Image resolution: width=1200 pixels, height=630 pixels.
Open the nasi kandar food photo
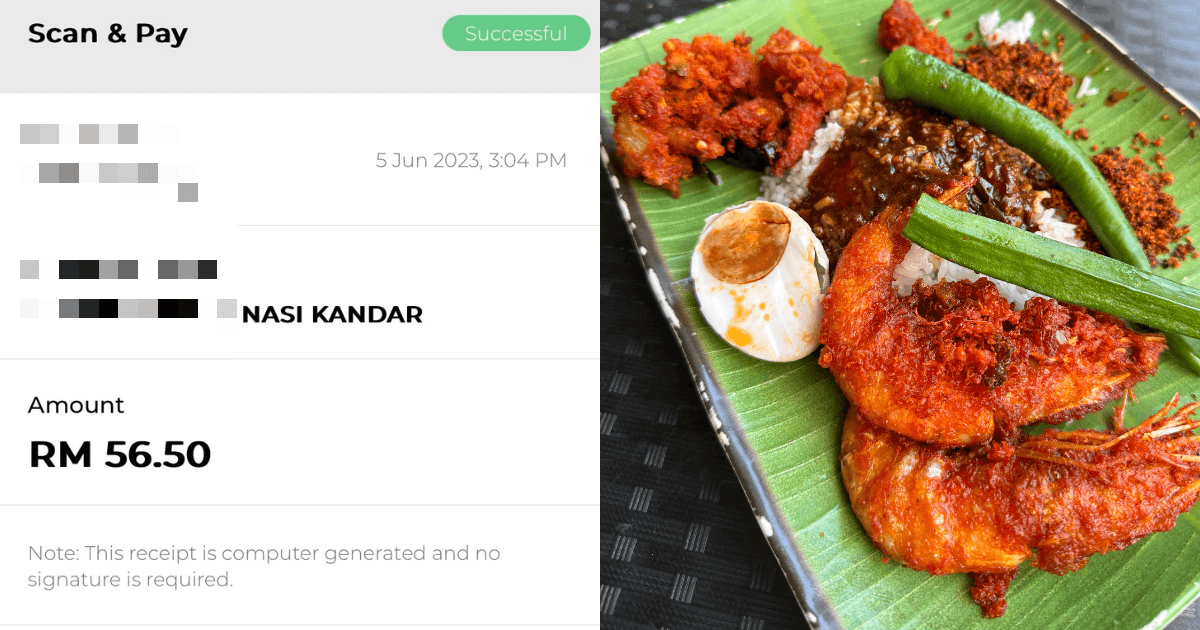(x=900, y=315)
